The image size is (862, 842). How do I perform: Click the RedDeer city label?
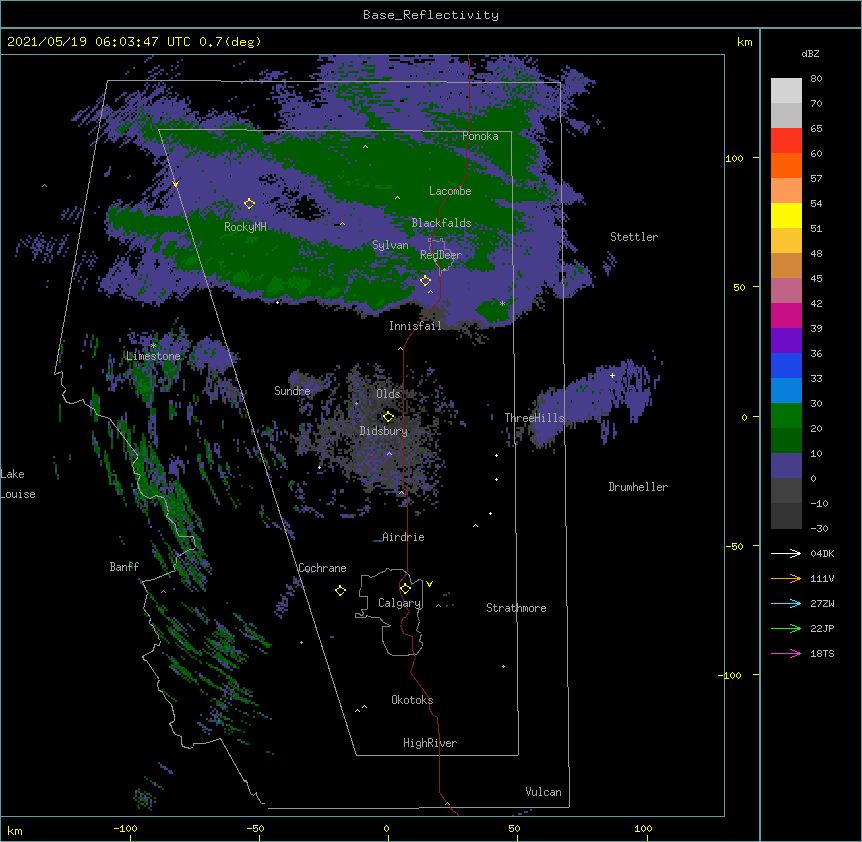click(x=441, y=255)
